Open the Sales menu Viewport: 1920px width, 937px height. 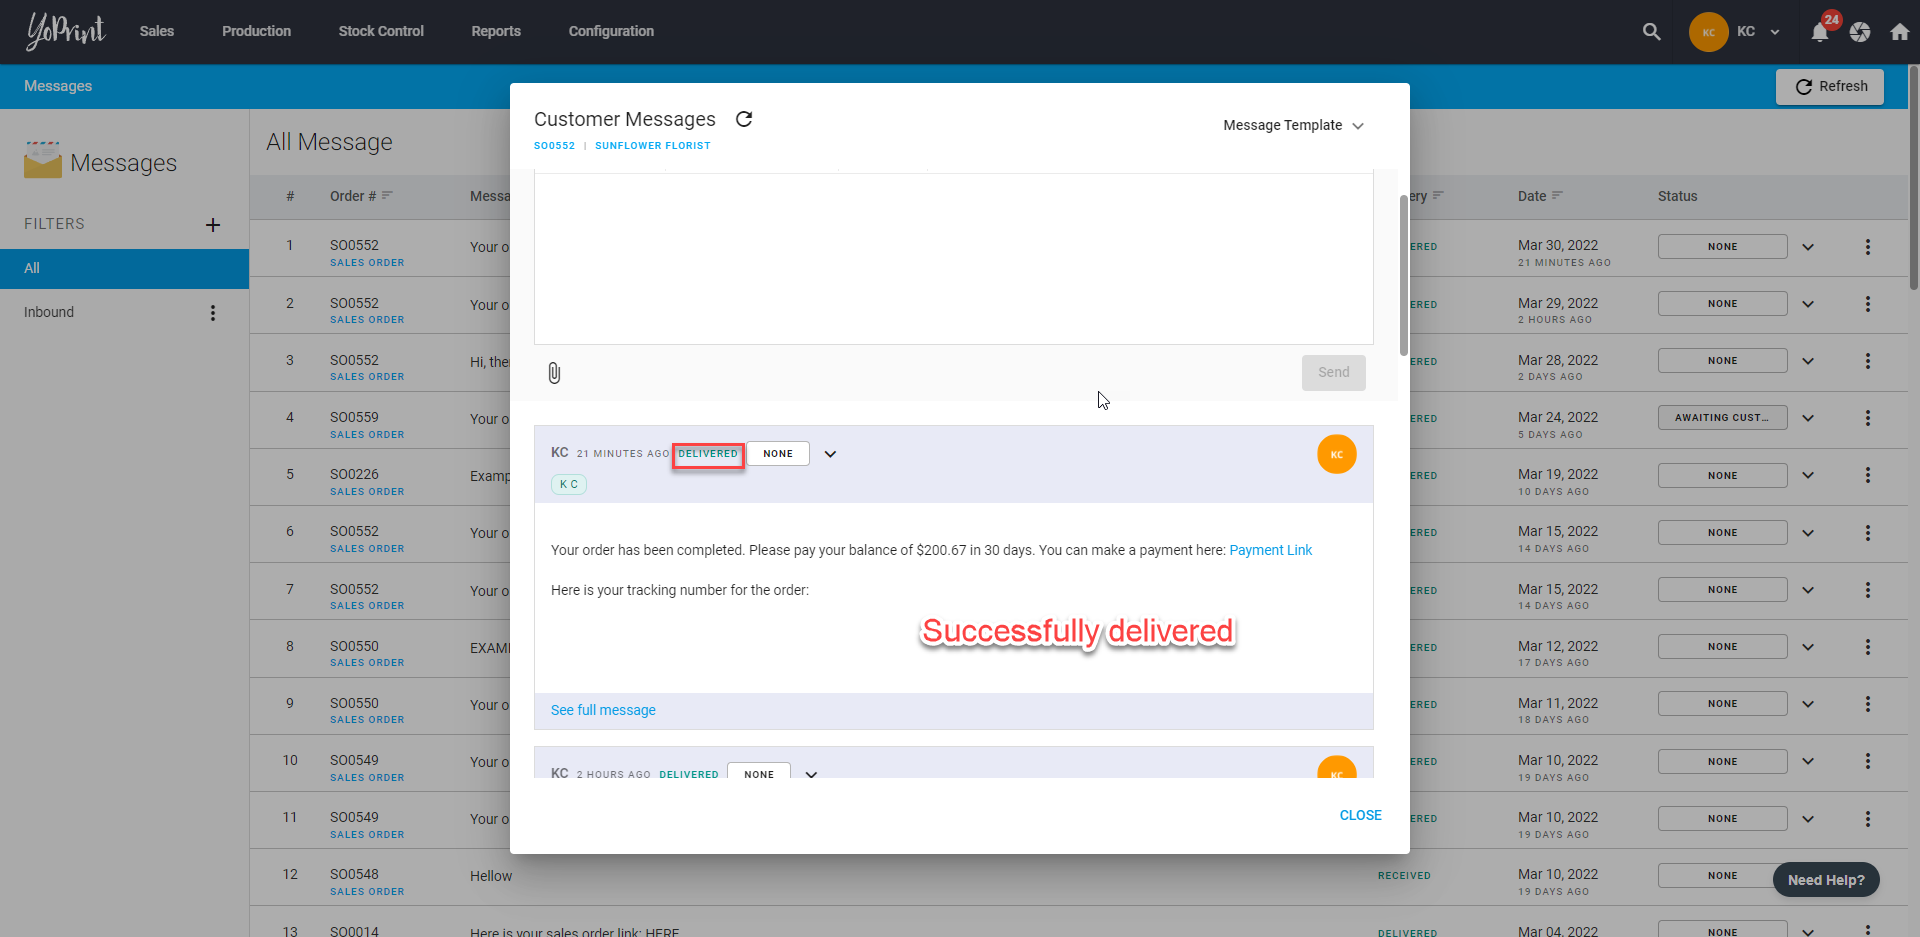(x=157, y=31)
